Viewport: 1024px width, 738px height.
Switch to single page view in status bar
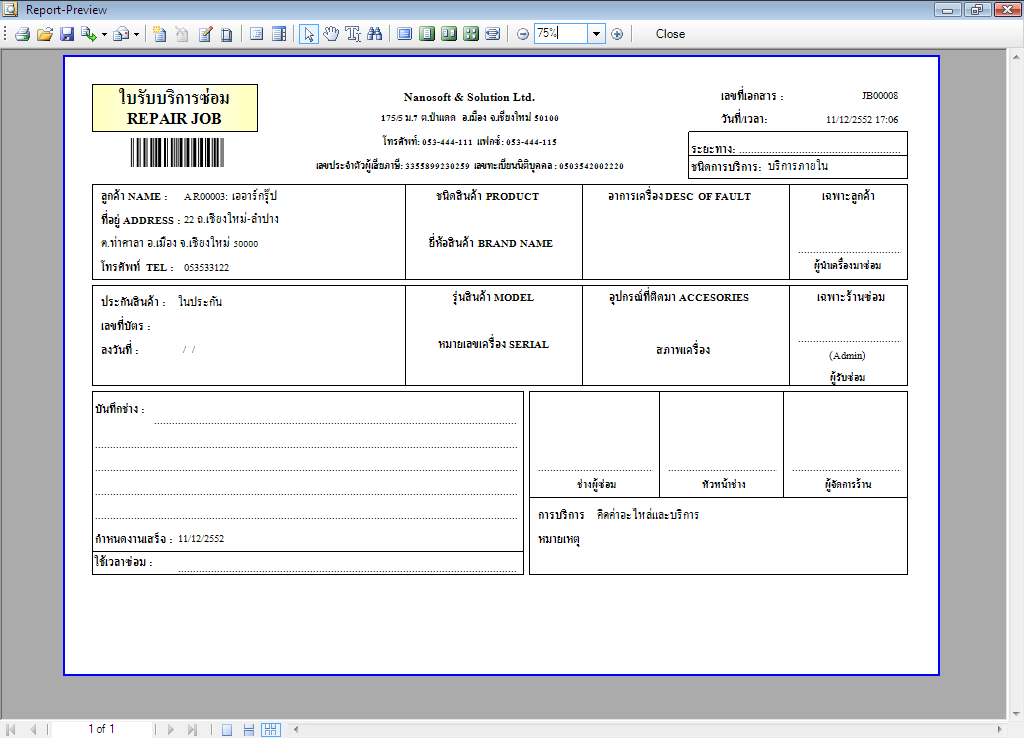227,730
